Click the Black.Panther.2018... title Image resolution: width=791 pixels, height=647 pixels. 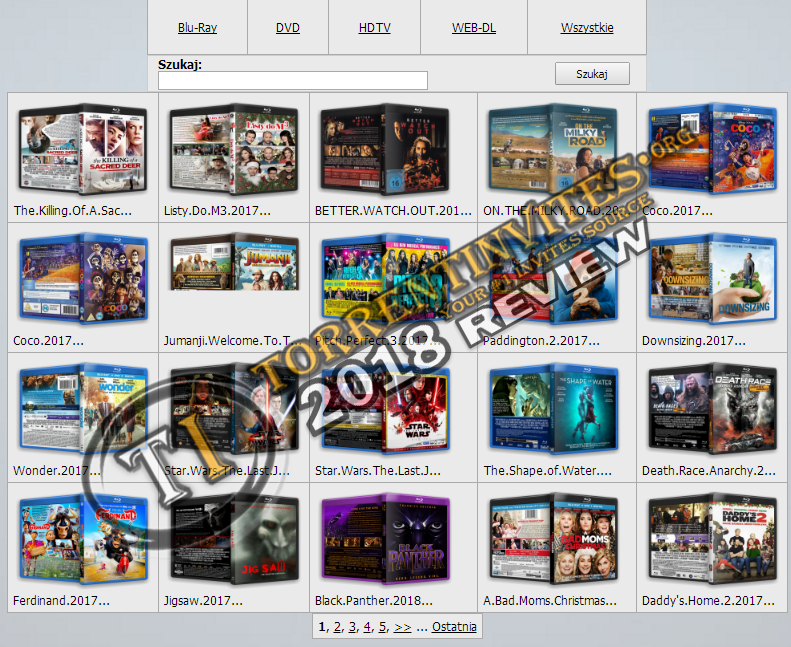tap(374, 601)
